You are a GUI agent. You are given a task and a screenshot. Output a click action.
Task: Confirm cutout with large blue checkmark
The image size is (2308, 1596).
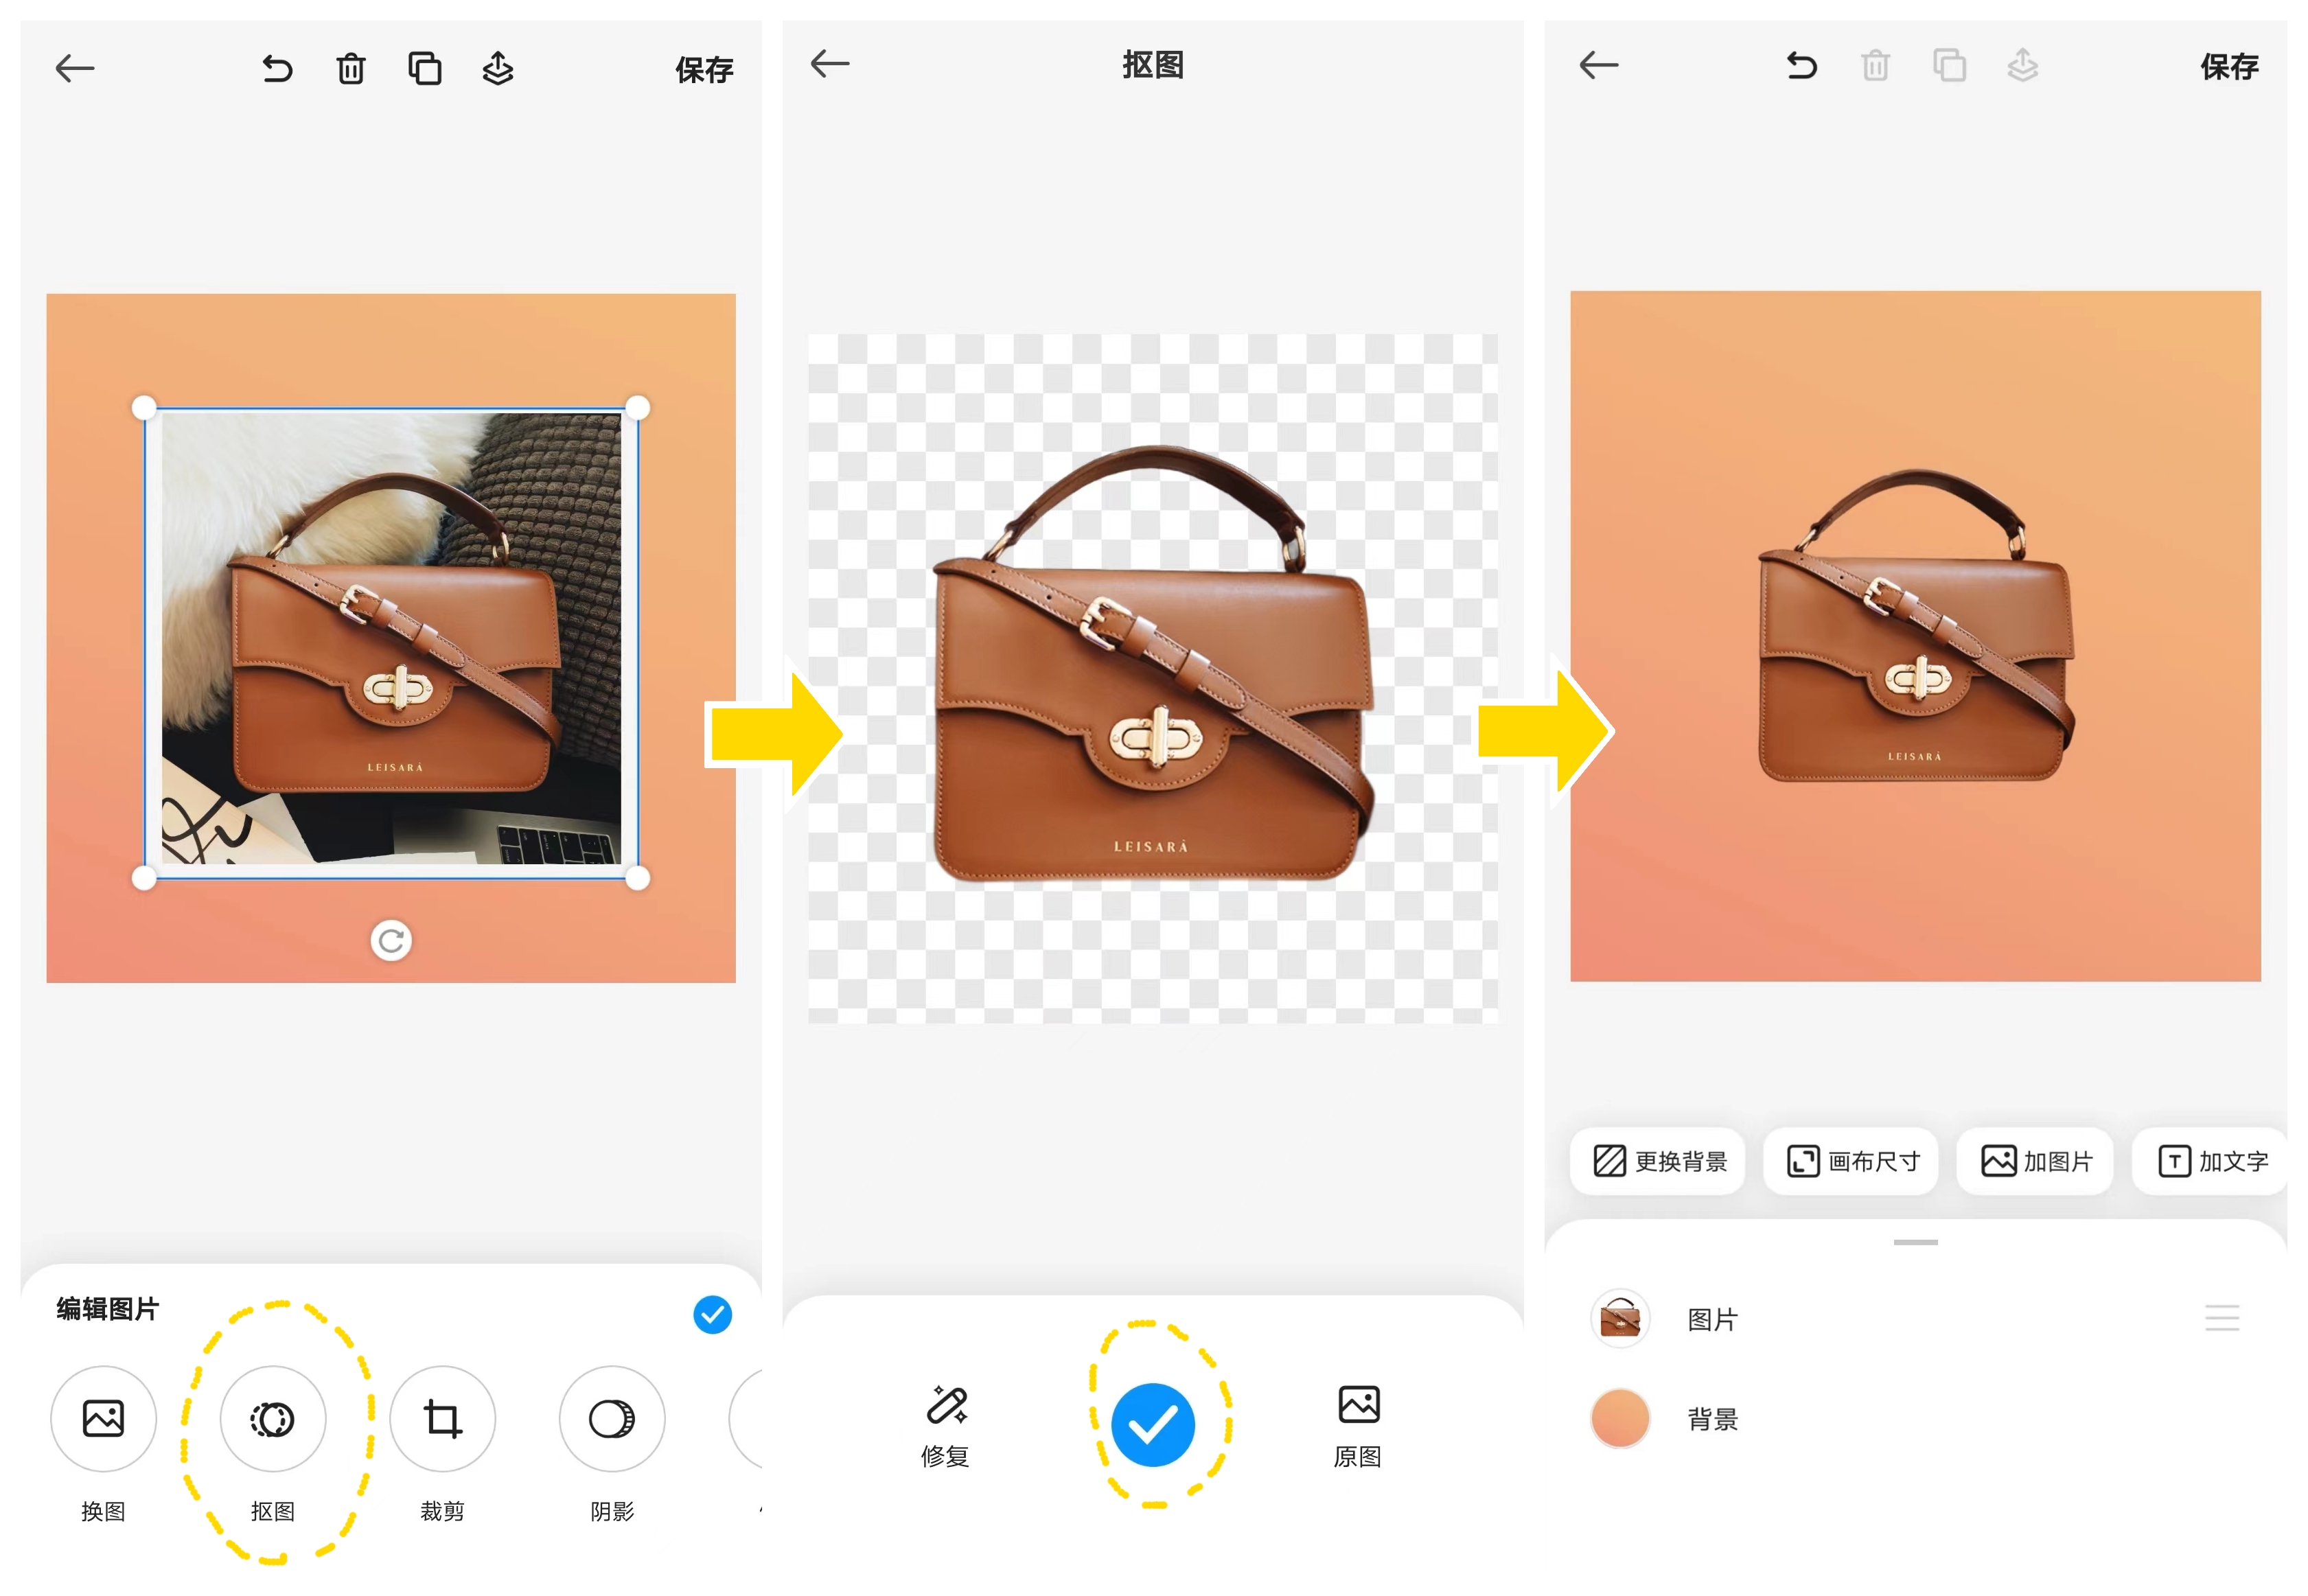pyautogui.click(x=1153, y=1424)
